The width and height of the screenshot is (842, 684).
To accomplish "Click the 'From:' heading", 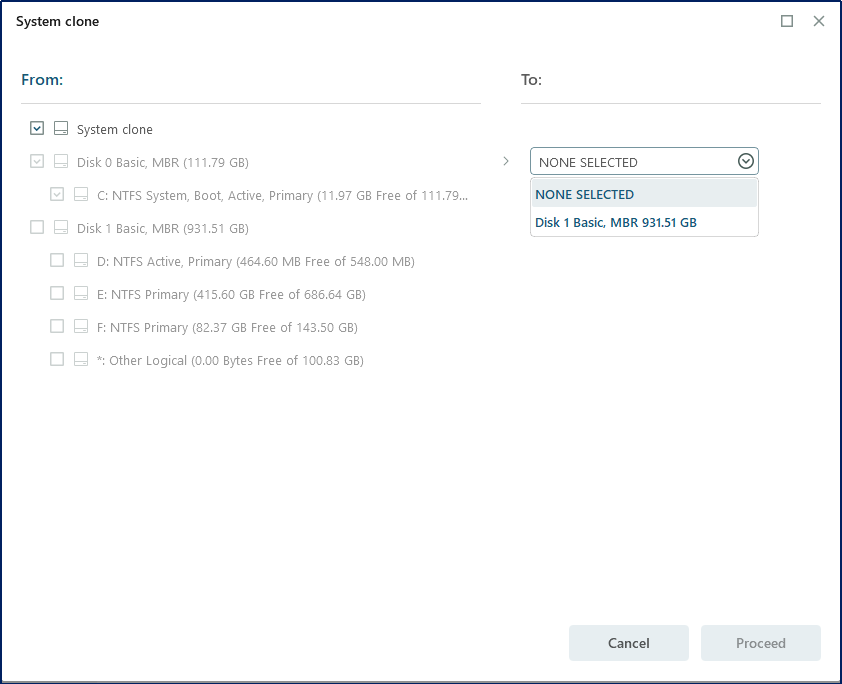I will 42,79.
